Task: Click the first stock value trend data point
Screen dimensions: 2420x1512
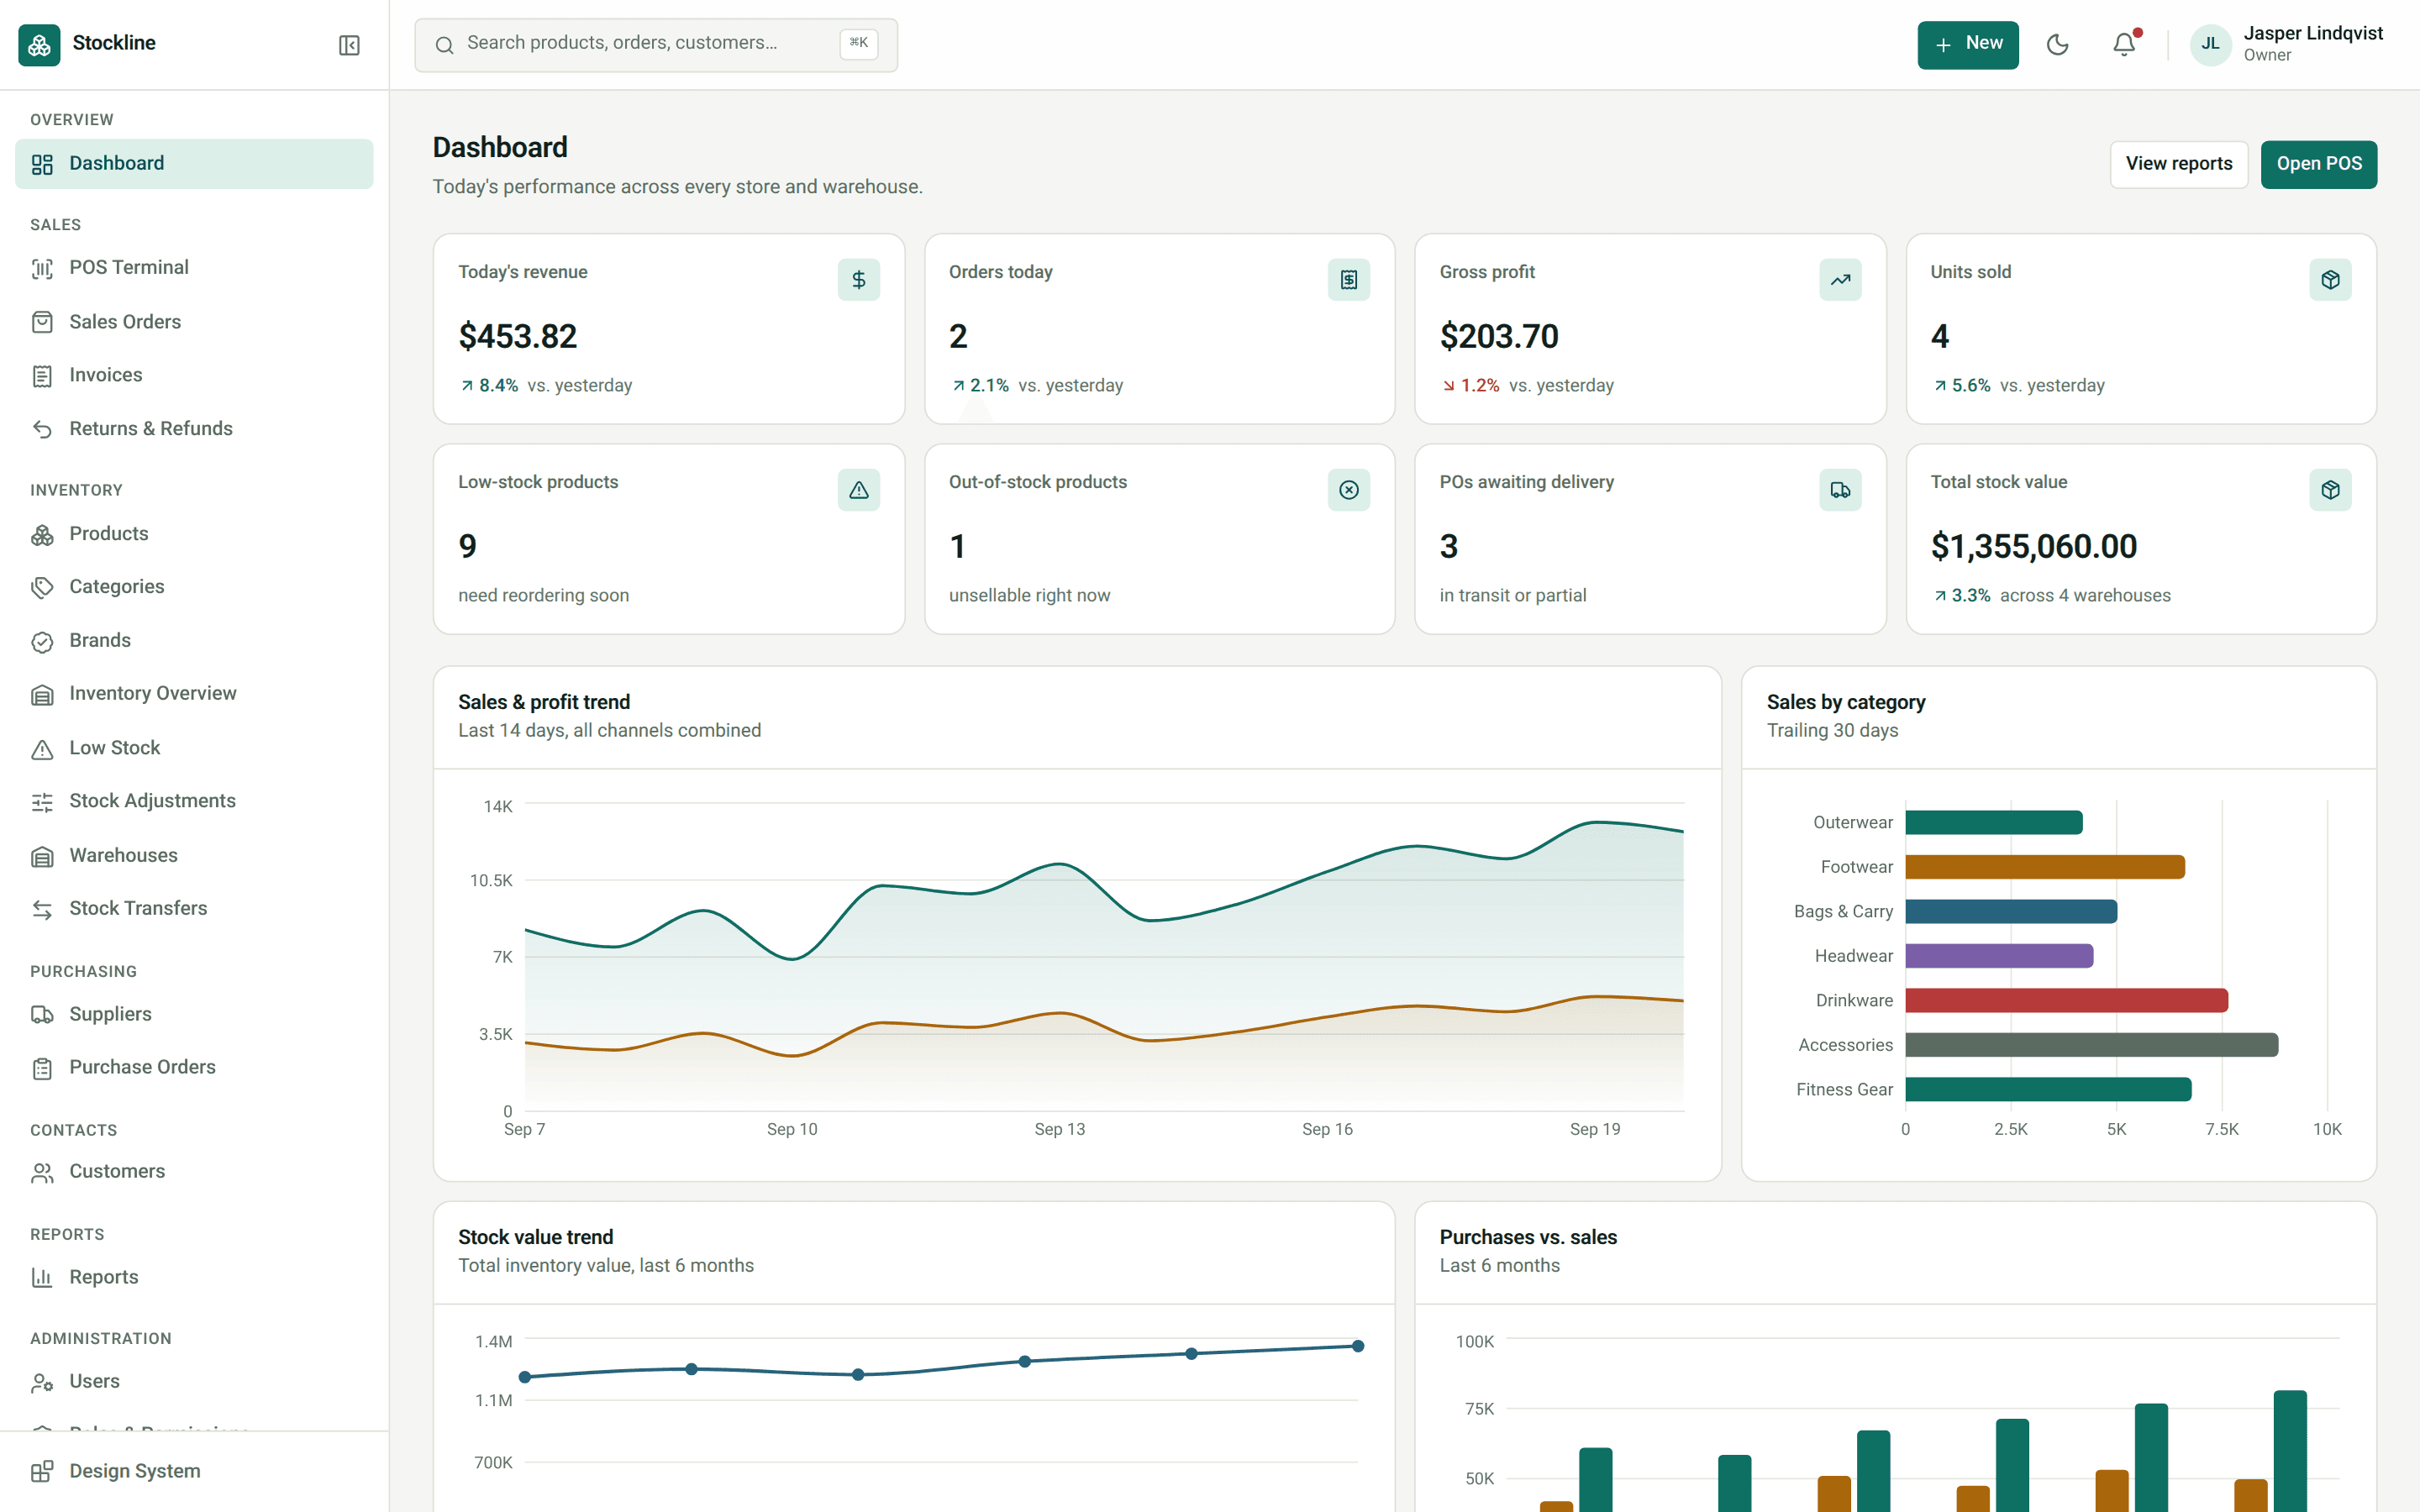Action: click(525, 1377)
